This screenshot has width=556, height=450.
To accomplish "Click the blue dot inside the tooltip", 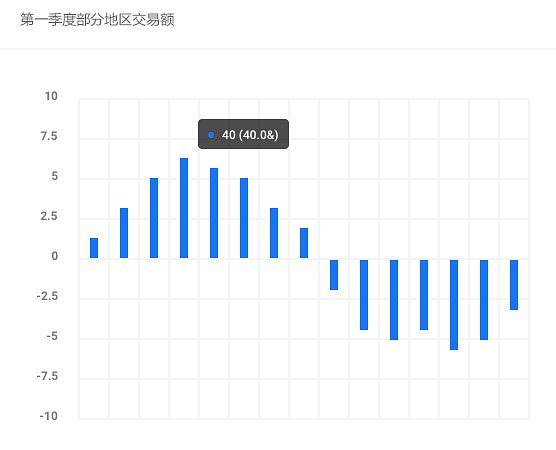I will point(211,135).
